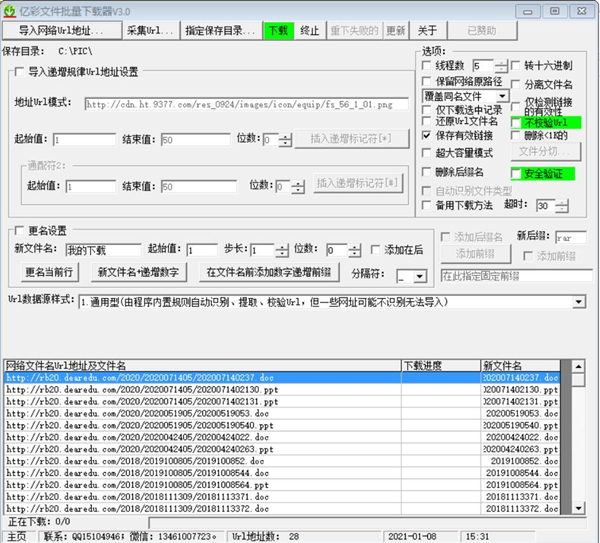The height and width of the screenshot is (543, 600).
Task: Click the 新文件名 text field
Action: point(103,250)
